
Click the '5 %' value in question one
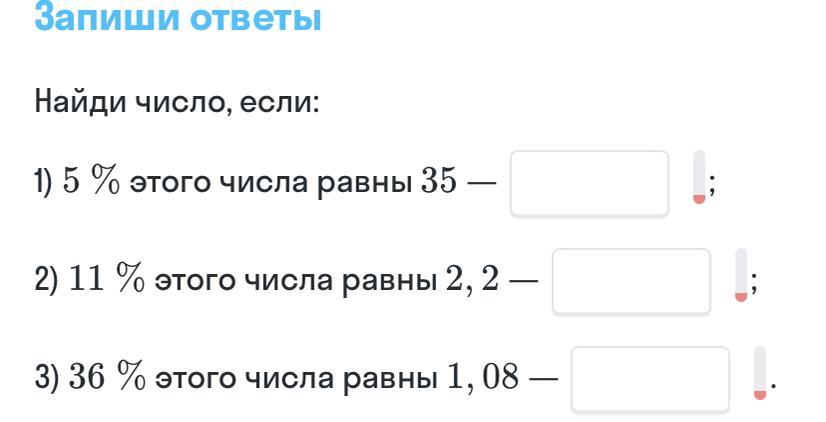(x=92, y=182)
